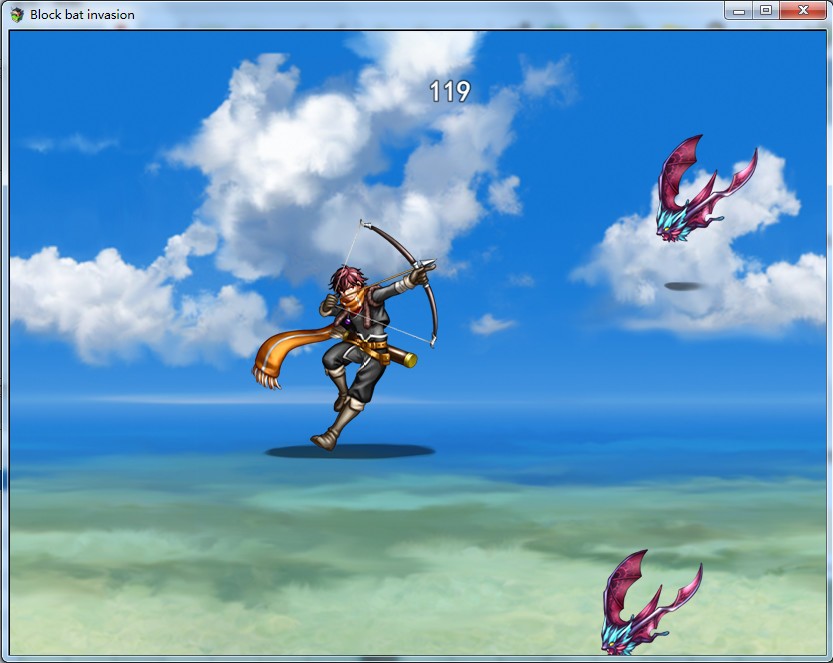Maximize the Block bat invasion window
Image resolution: width=833 pixels, height=663 pixels.
(766, 10)
